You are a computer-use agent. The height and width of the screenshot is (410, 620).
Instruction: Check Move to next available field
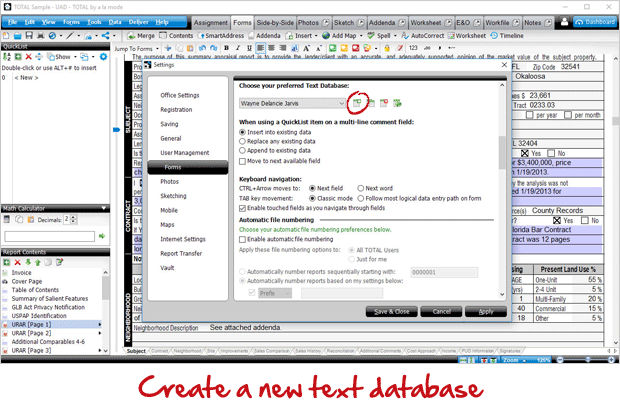pyautogui.click(x=242, y=161)
